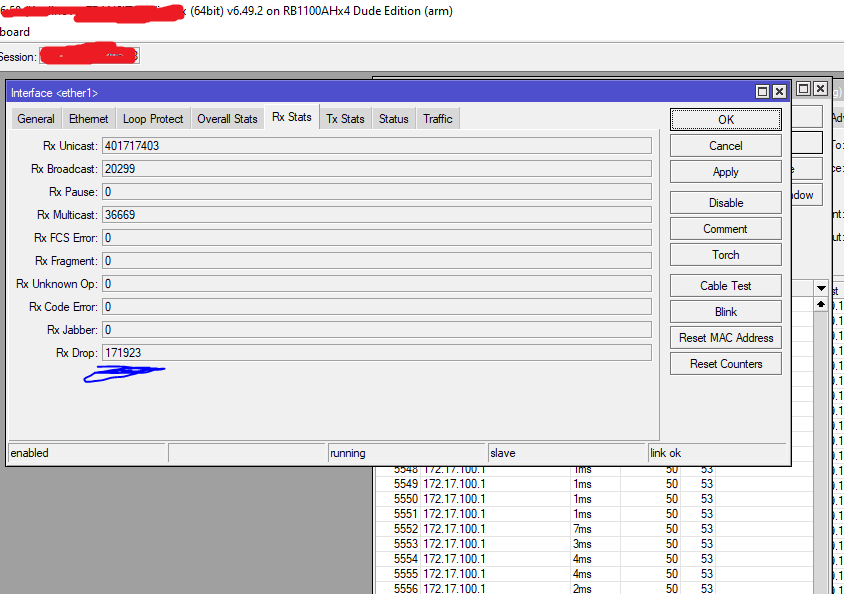Click the Rx Jabber value field

(x=377, y=330)
